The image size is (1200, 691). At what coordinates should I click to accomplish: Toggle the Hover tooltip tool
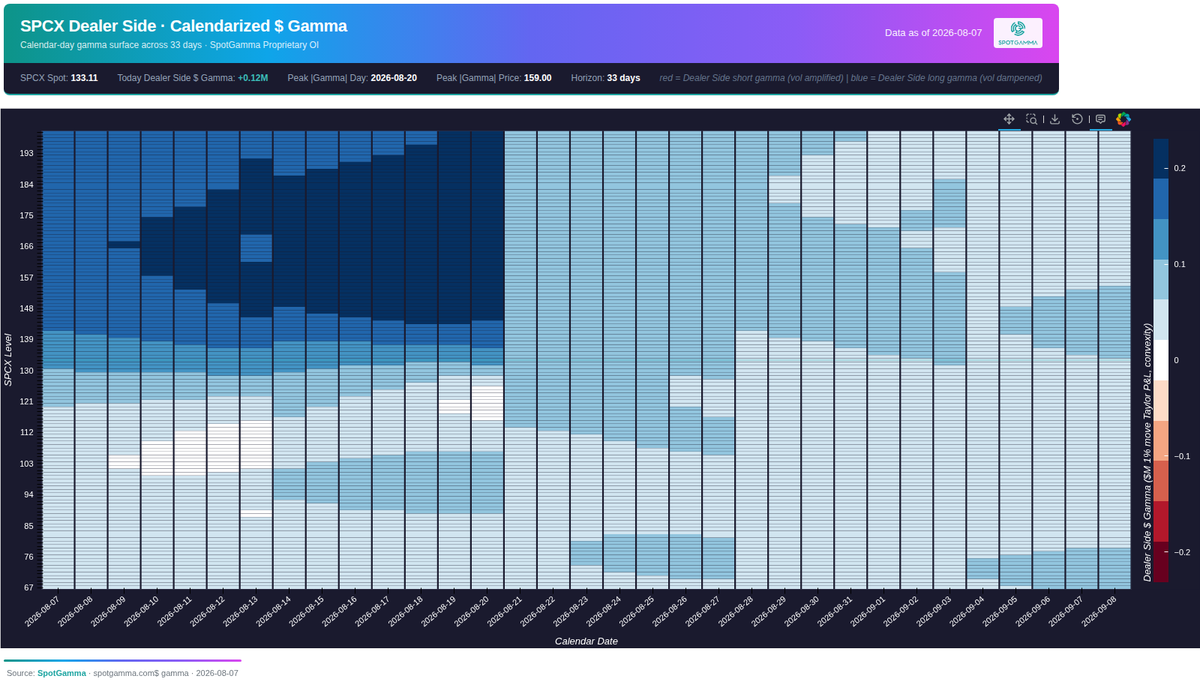coord(1100,119)
